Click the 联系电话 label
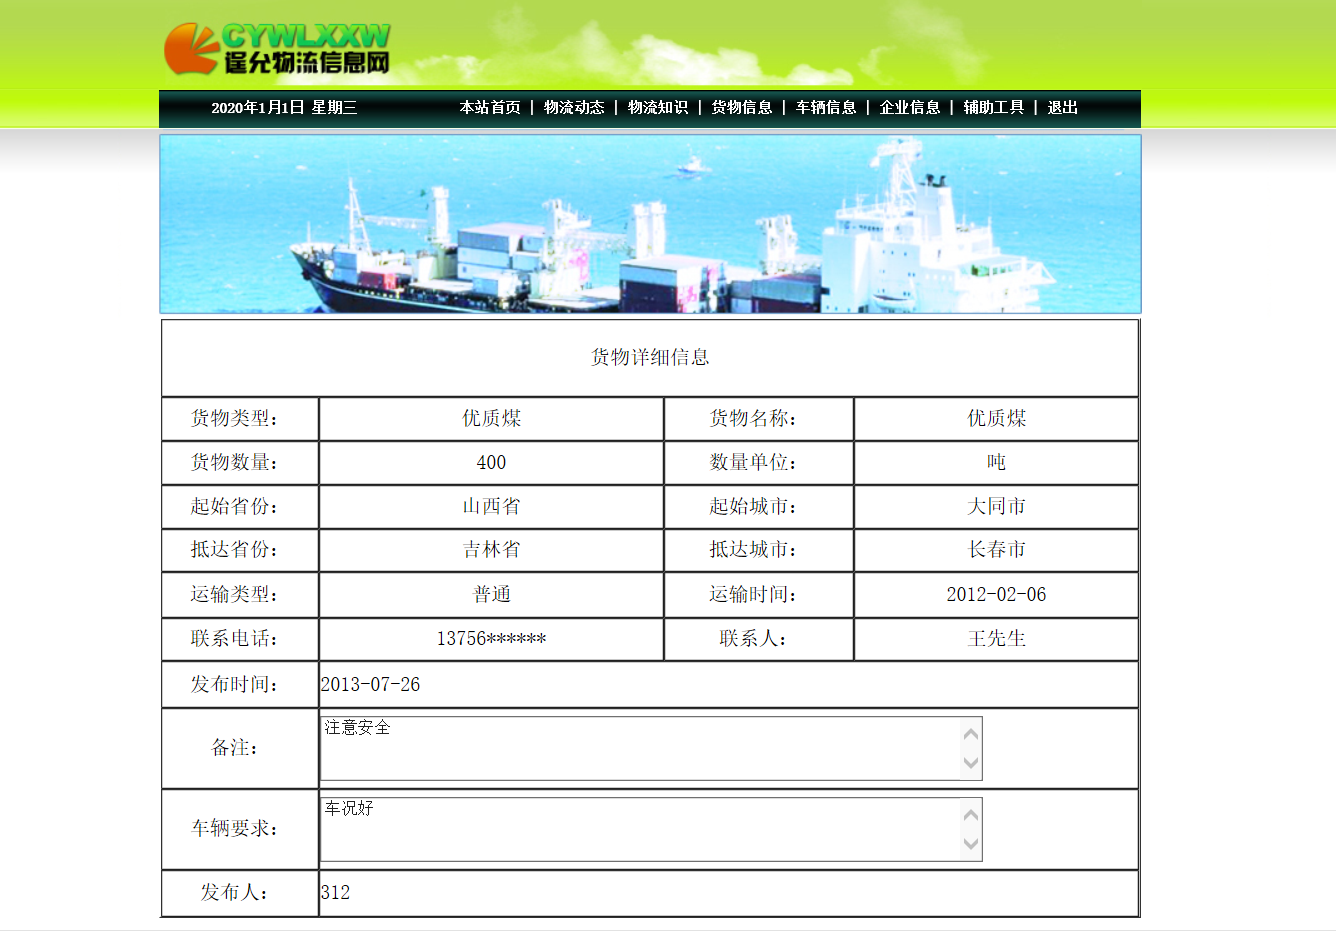 (235, 638)
